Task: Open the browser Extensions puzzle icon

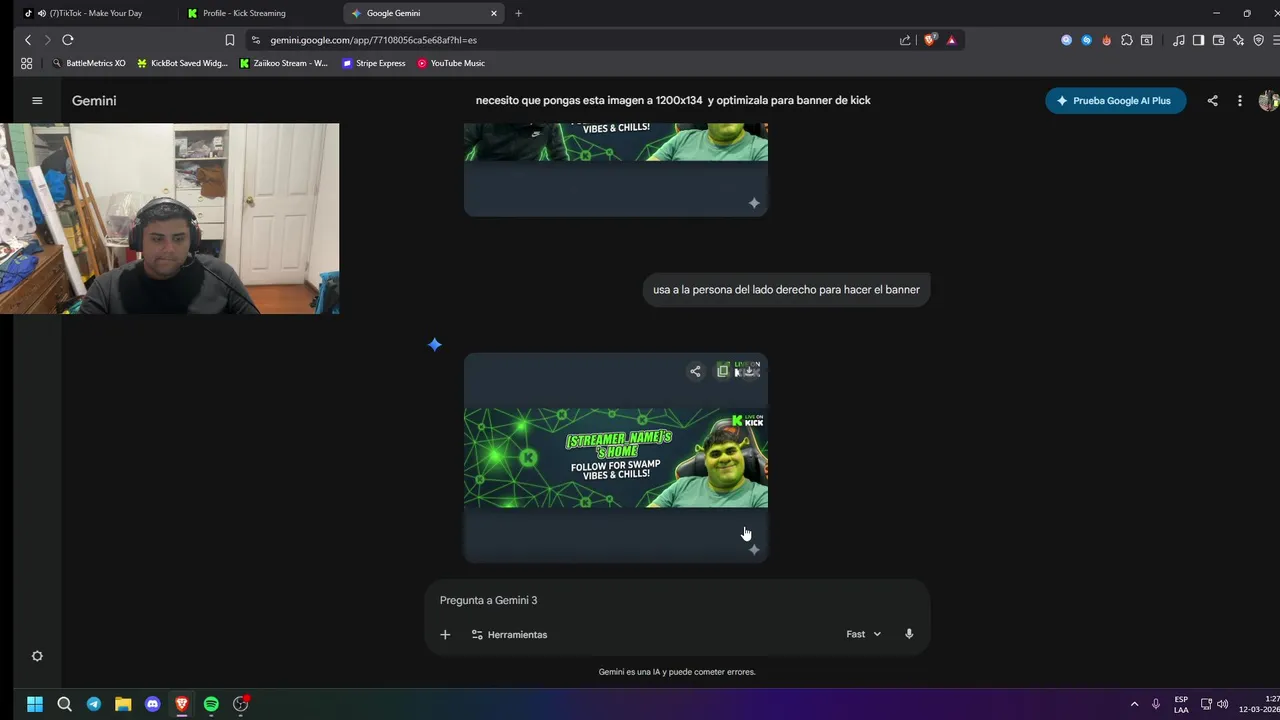Action: coord(1126,40)
